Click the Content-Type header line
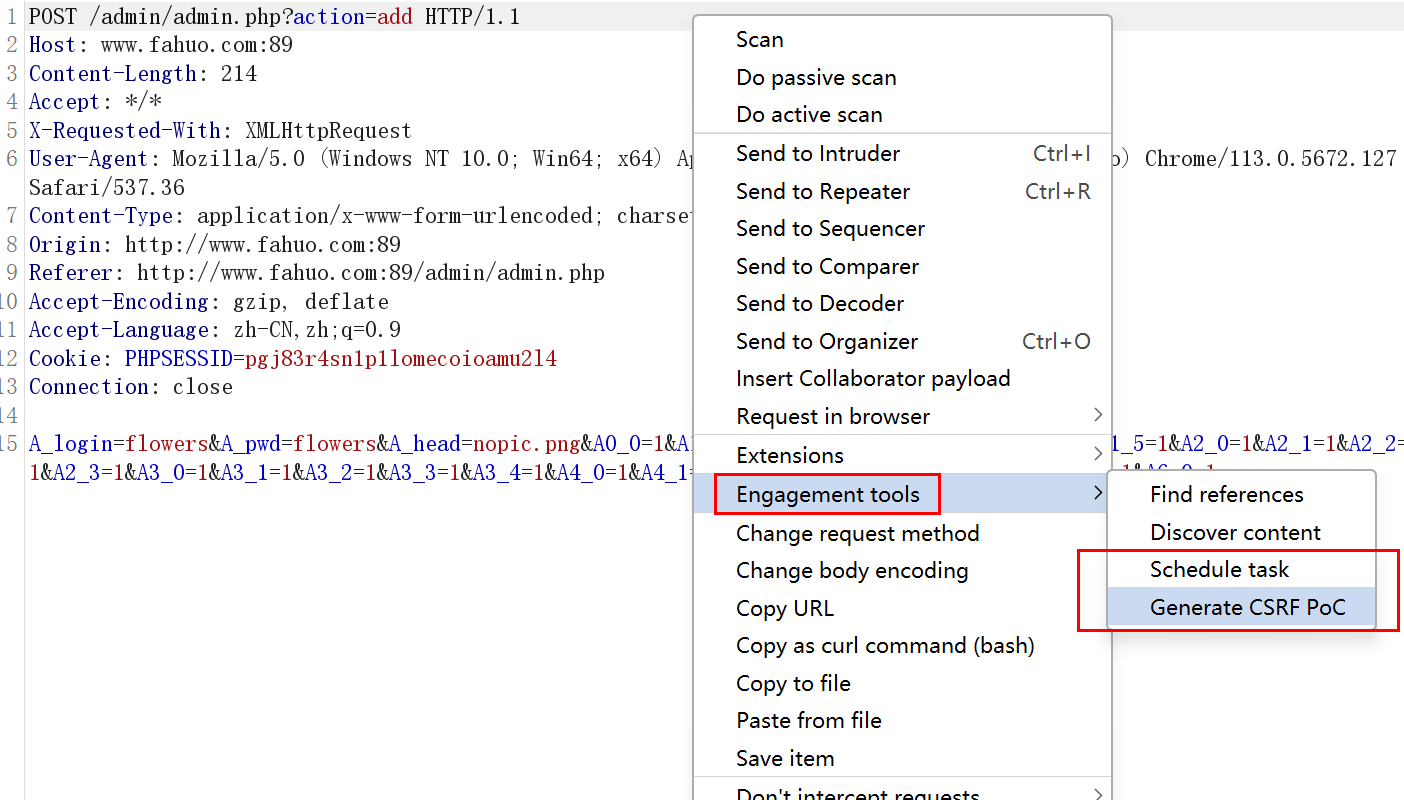 [x=360, y=216]
